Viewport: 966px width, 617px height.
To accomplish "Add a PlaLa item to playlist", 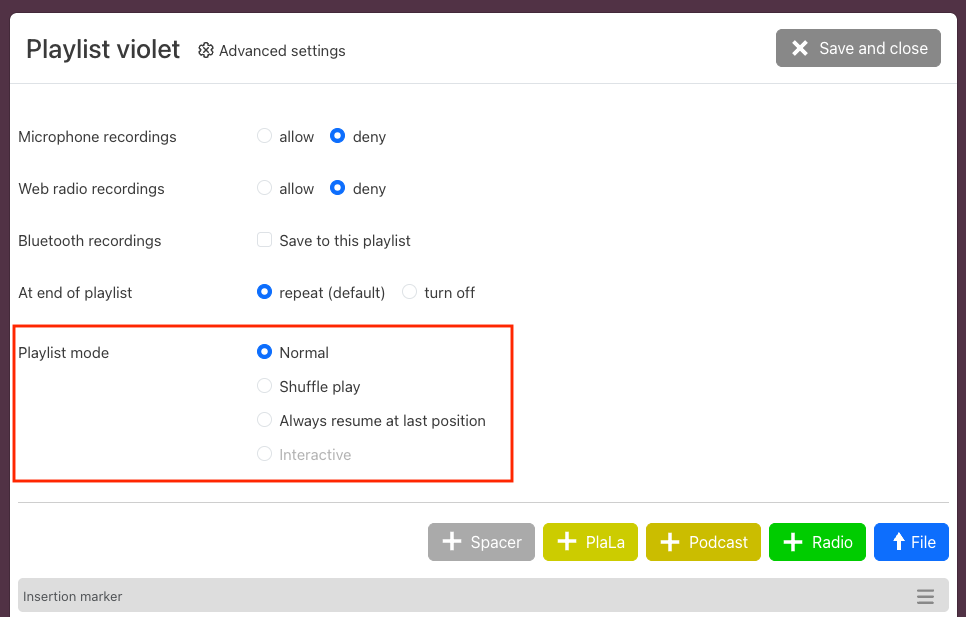I will tap(590, 542).
